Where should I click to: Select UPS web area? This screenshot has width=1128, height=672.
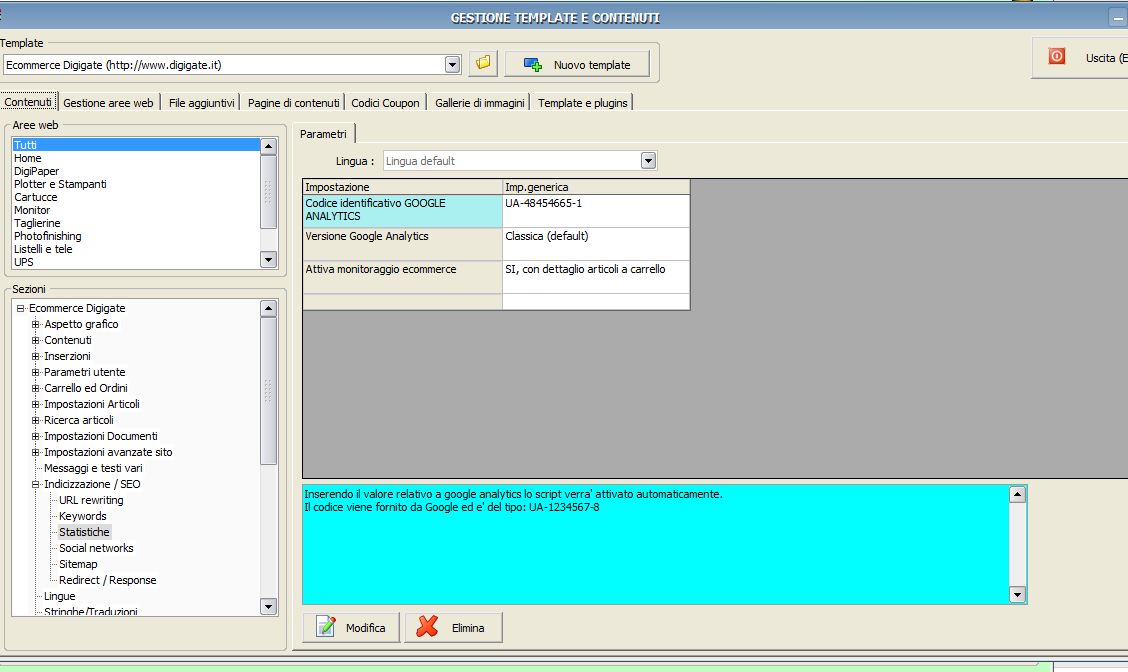point(136,262)
